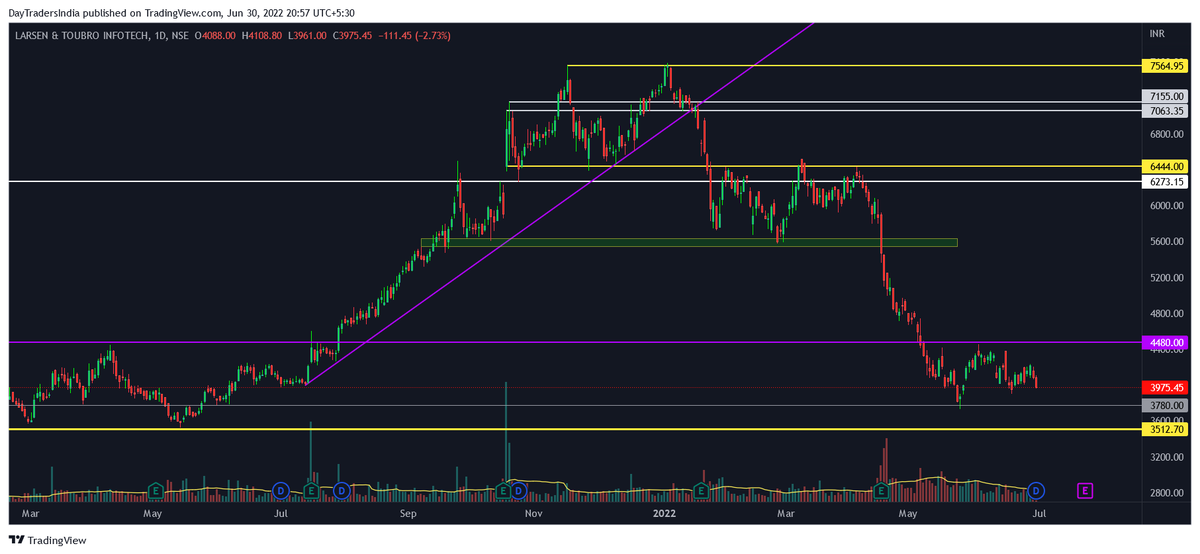Click the 2800.00 tick on the price axis
The height and width of the screenshot is (554, 1200).
[1165, 493]
